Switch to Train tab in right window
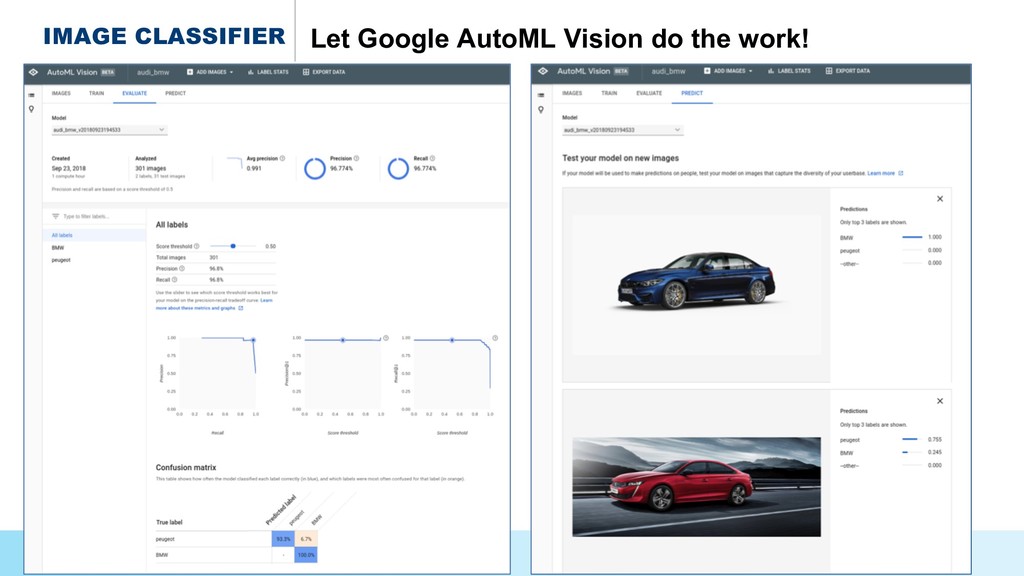The height and width of the screenshot is (576, 1024). 609,93
